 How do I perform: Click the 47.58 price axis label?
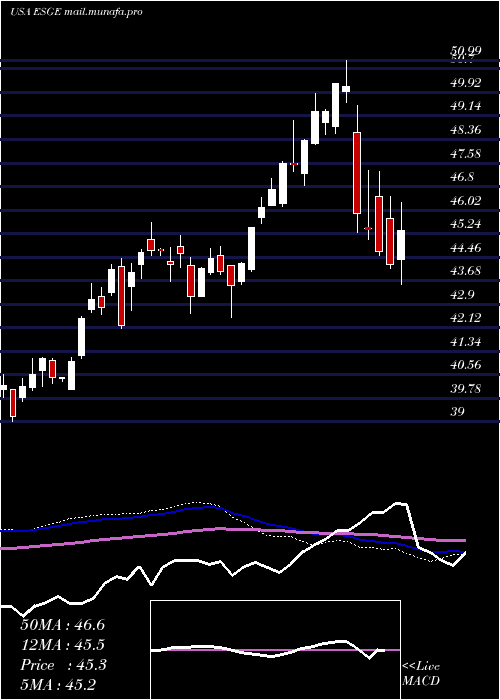pyautogui.click(x=466, y=154)
